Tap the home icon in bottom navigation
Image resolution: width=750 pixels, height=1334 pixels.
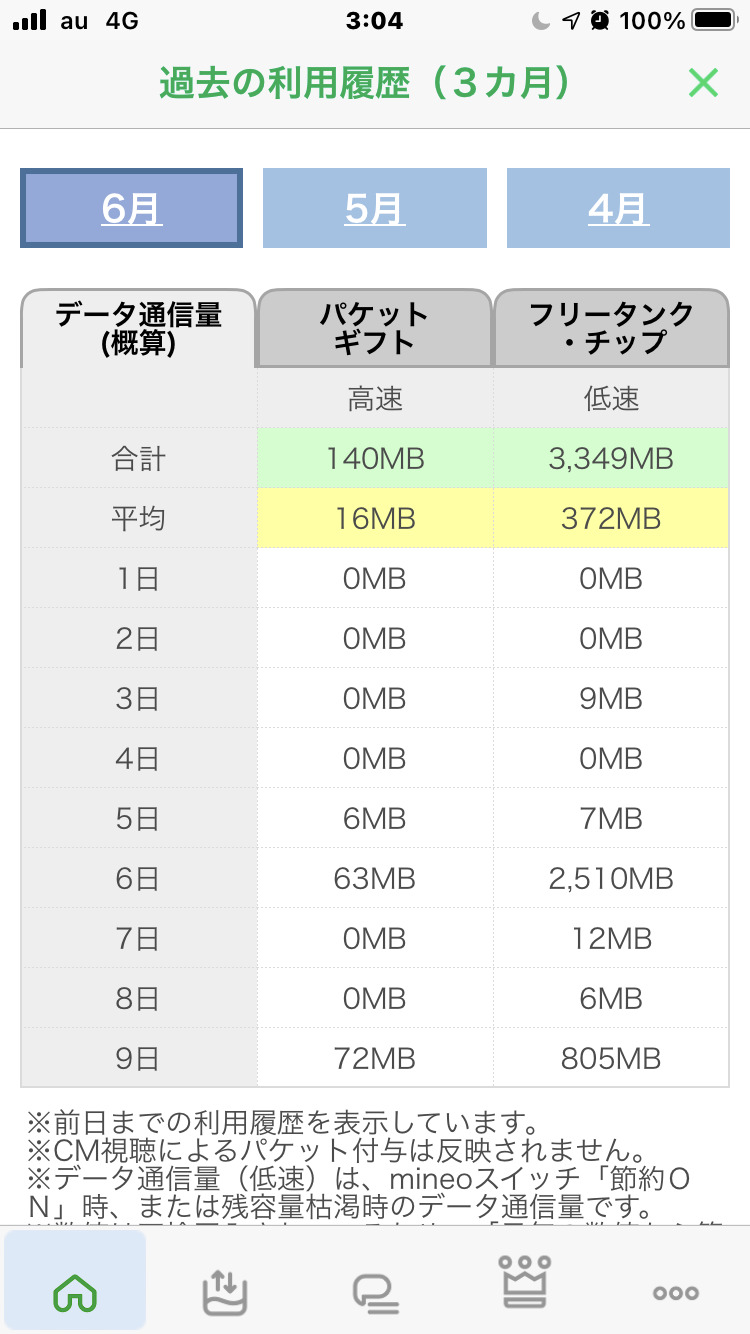coord(76,1293)
